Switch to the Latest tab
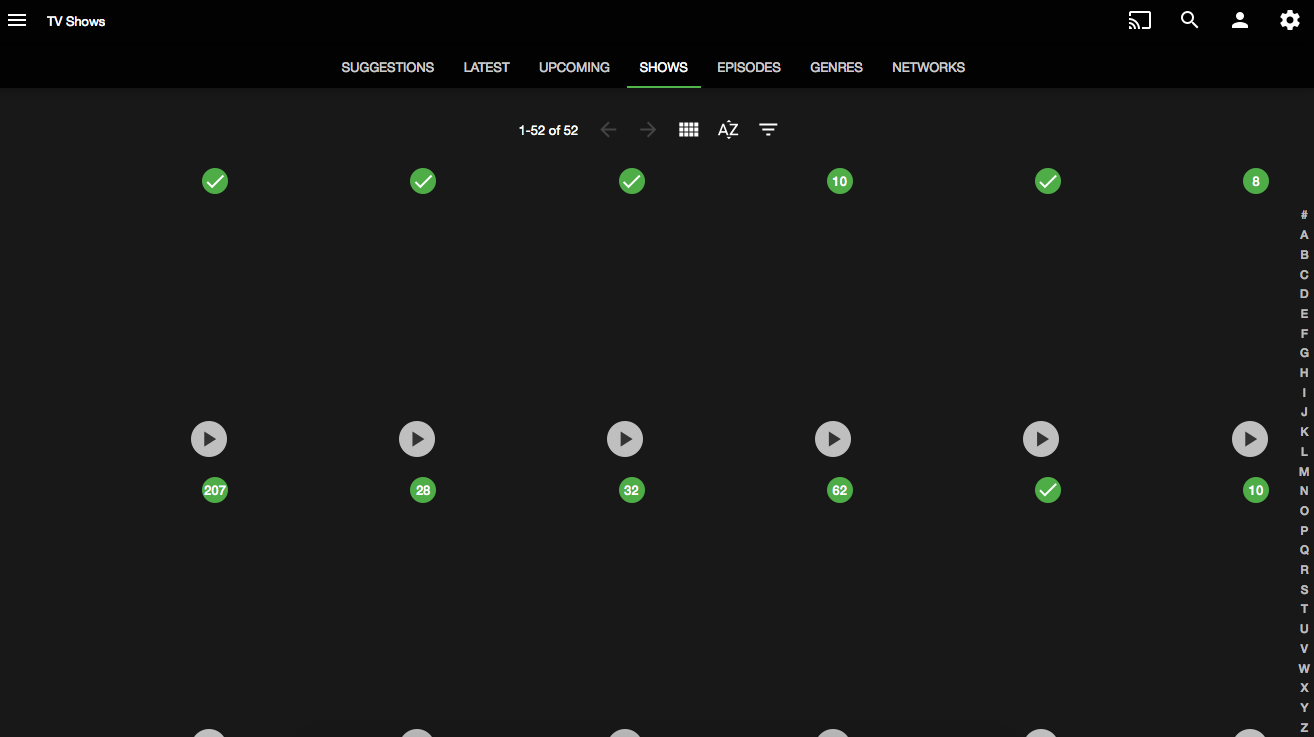The width and height of the screenshot is (1314, 737). pyautogui.click(x=486, y=67)
